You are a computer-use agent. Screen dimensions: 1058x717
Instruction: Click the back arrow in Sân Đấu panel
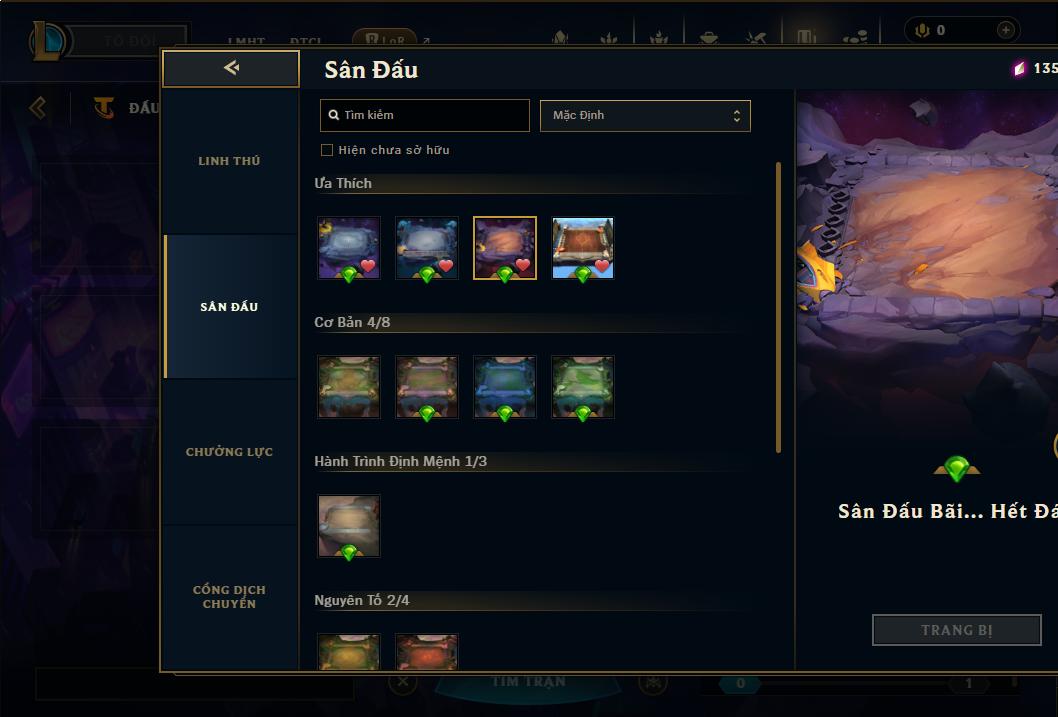point(231,67)
